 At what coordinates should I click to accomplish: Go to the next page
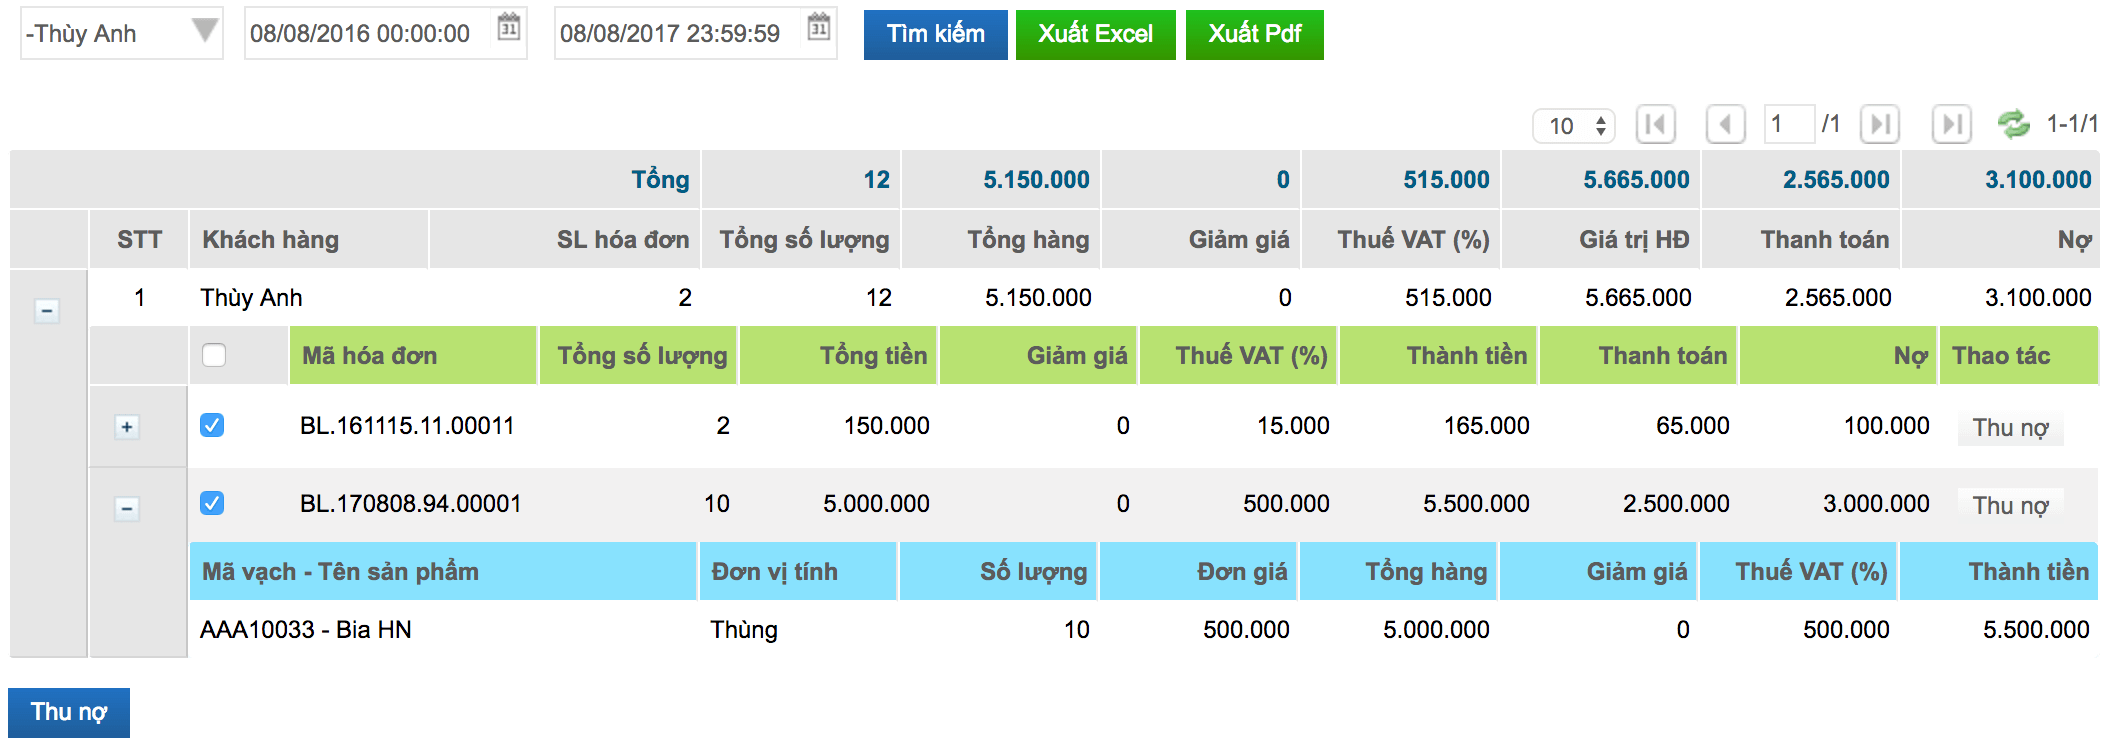point(1880,125)
